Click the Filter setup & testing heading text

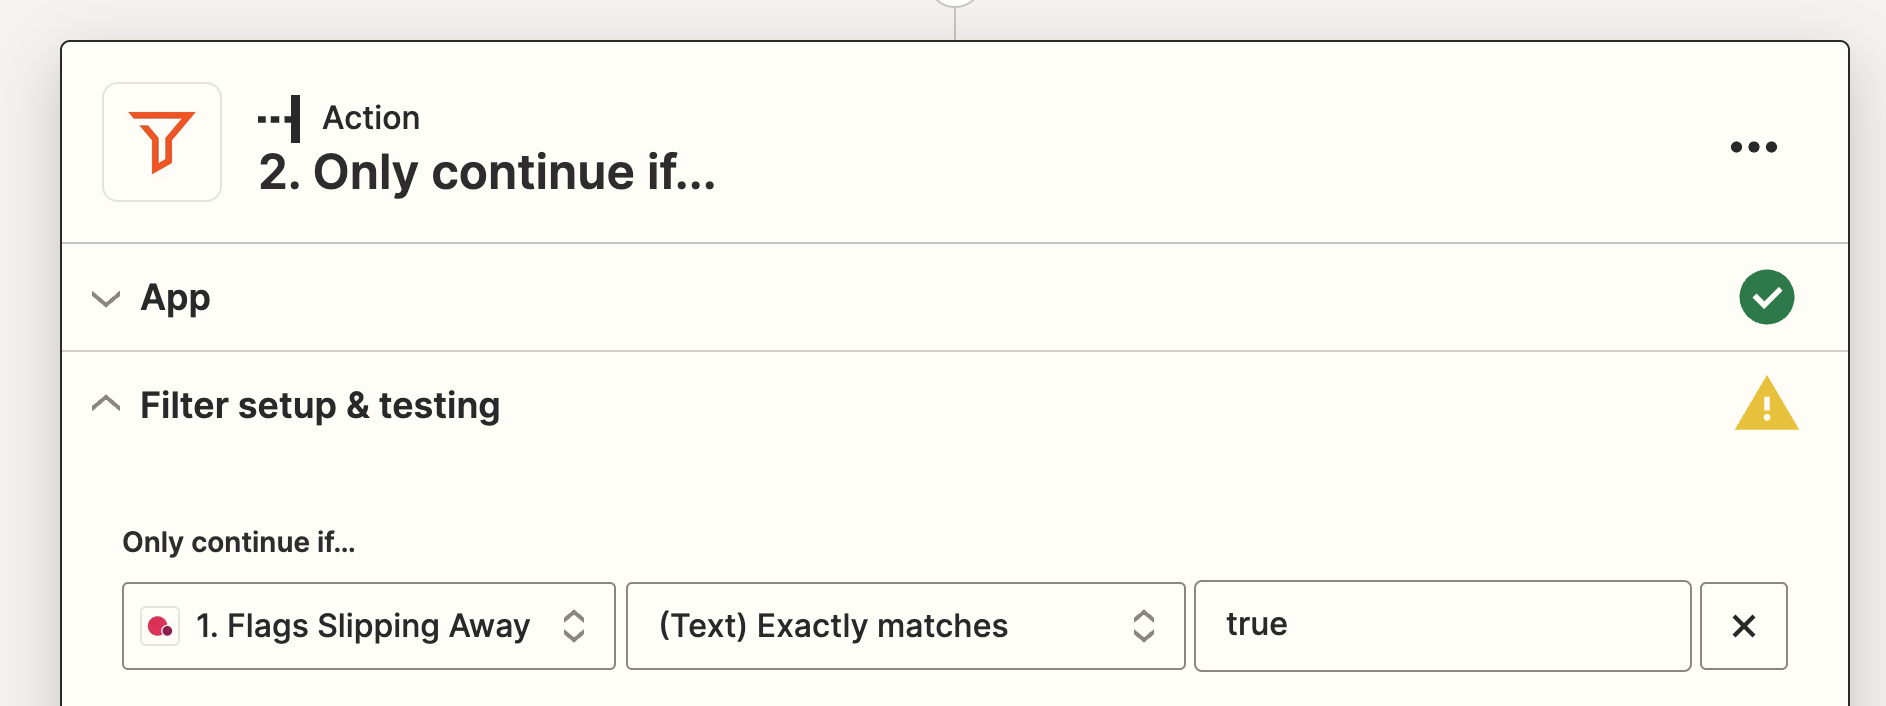[320, 405]
